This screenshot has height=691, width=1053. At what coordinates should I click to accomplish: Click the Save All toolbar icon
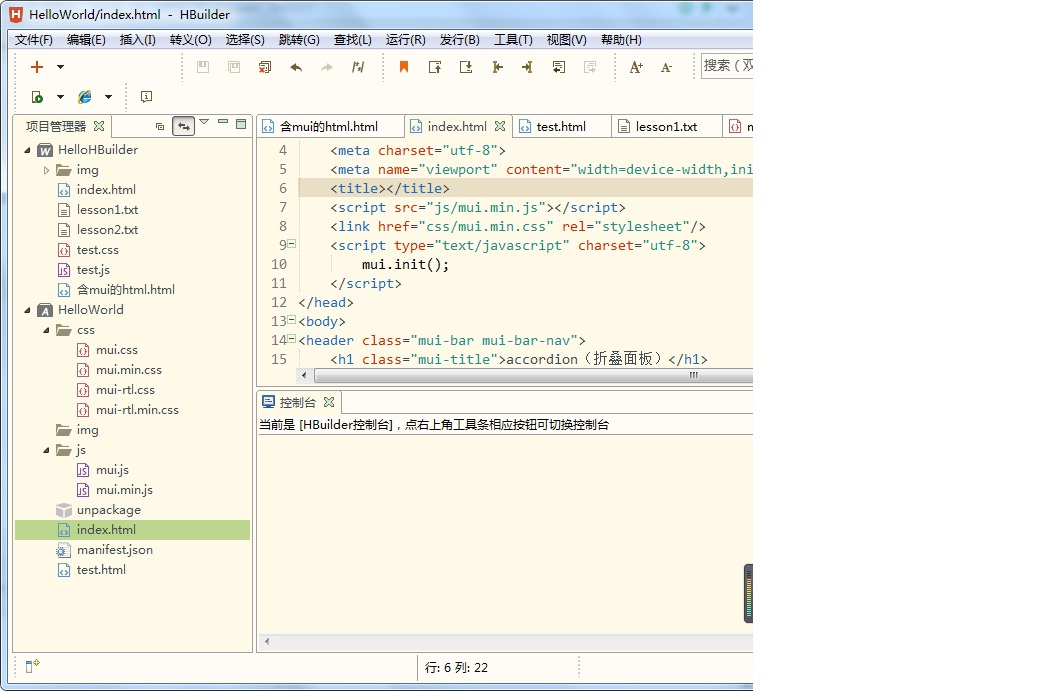(234, 66)
